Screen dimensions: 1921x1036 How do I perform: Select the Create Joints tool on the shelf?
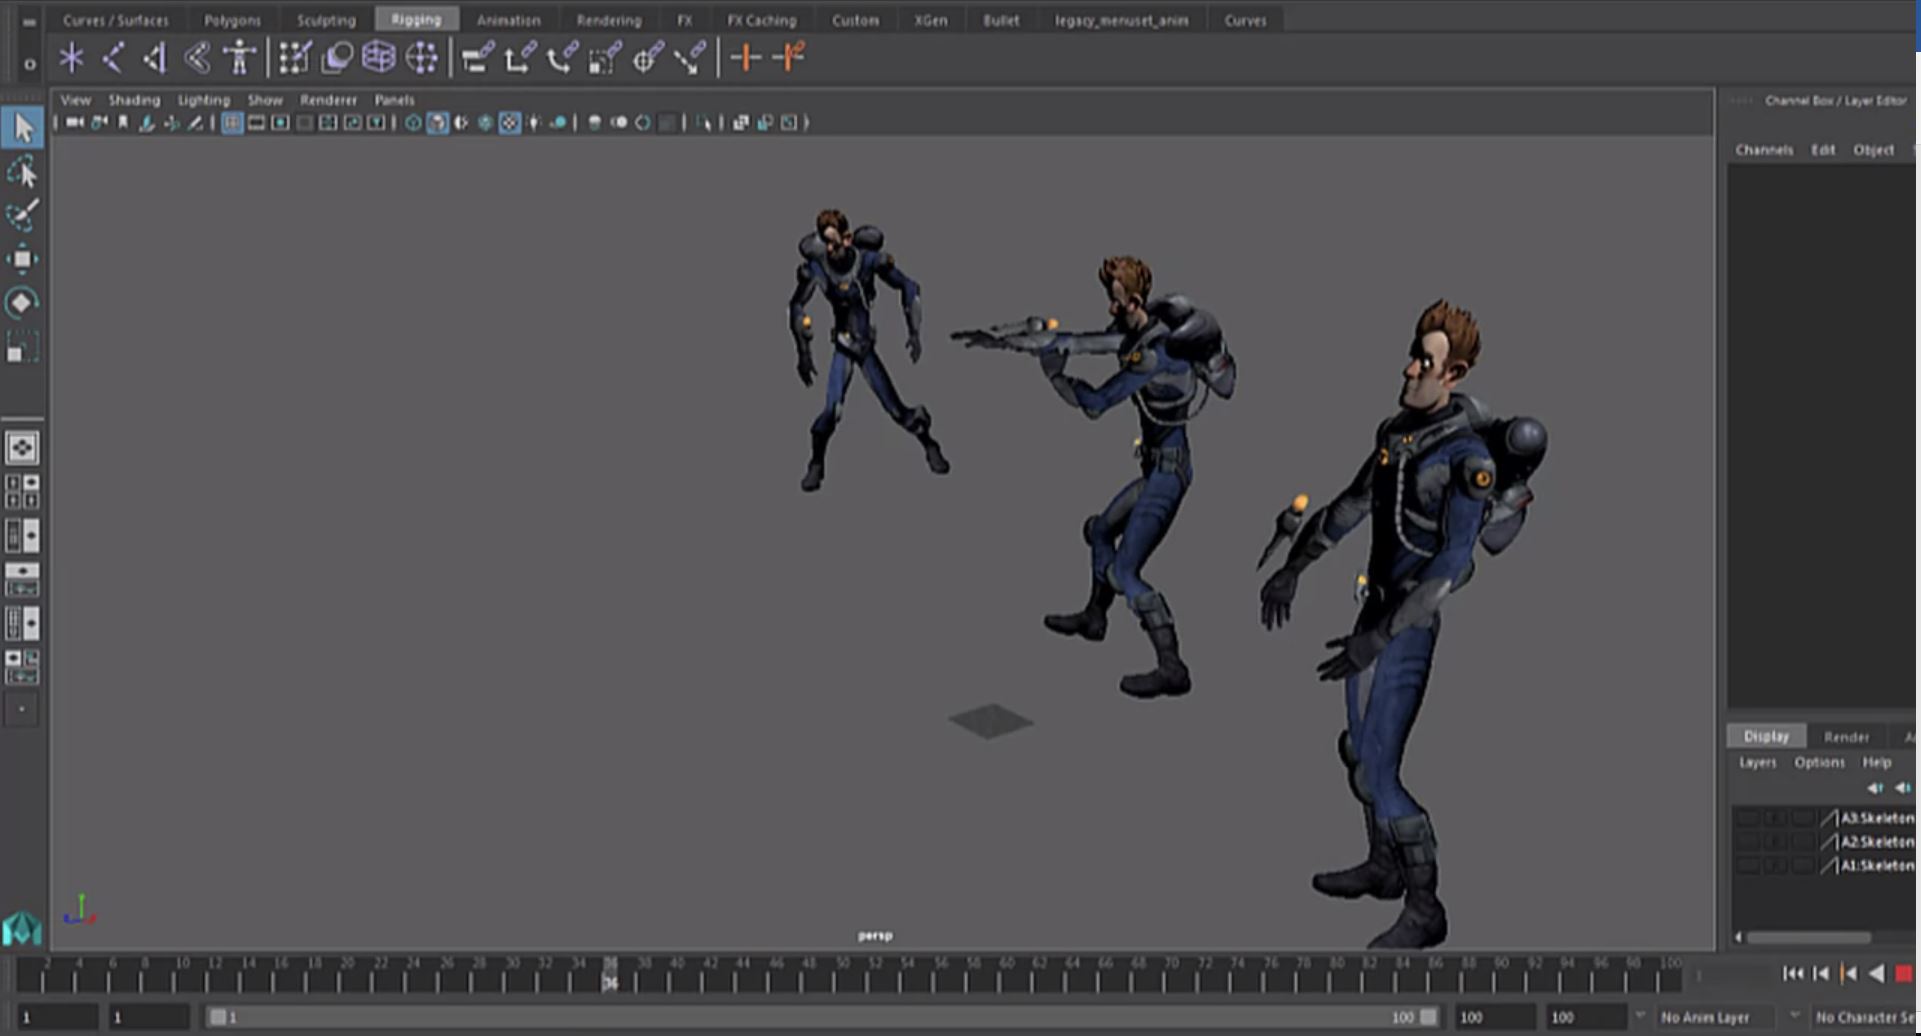72,58
